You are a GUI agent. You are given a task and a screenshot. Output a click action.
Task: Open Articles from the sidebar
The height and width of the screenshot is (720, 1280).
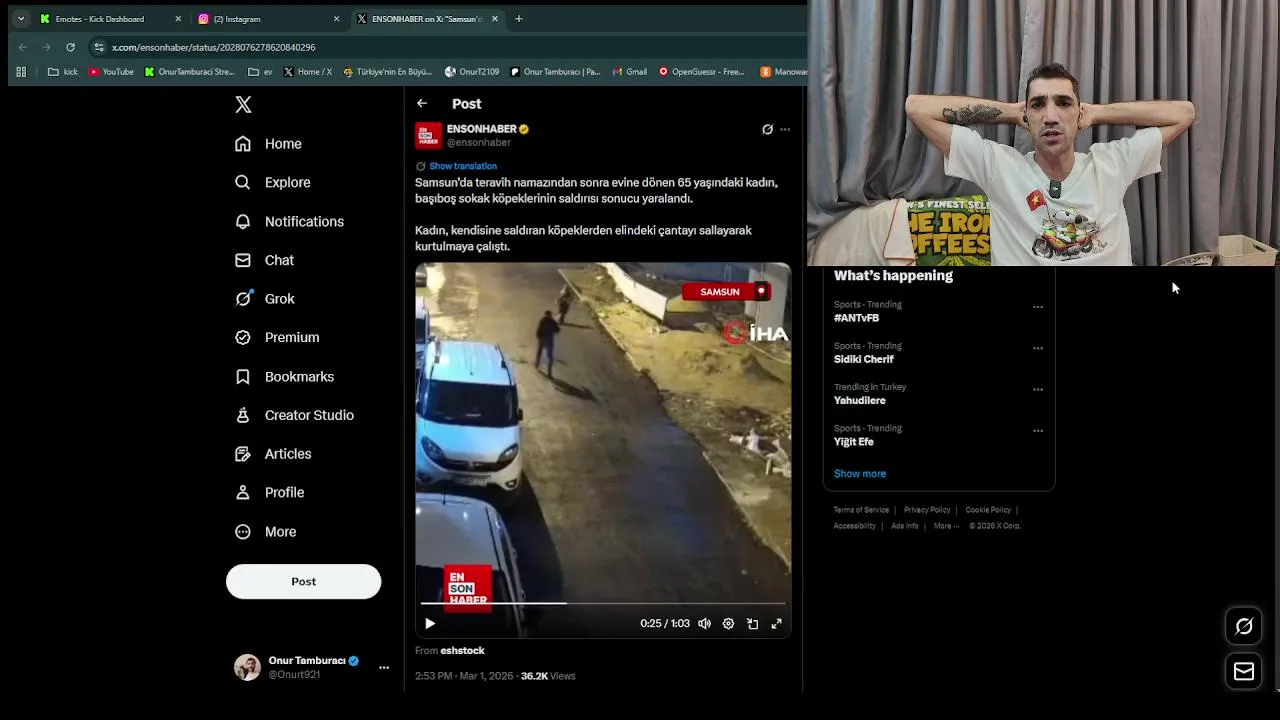tap(273, 454)
